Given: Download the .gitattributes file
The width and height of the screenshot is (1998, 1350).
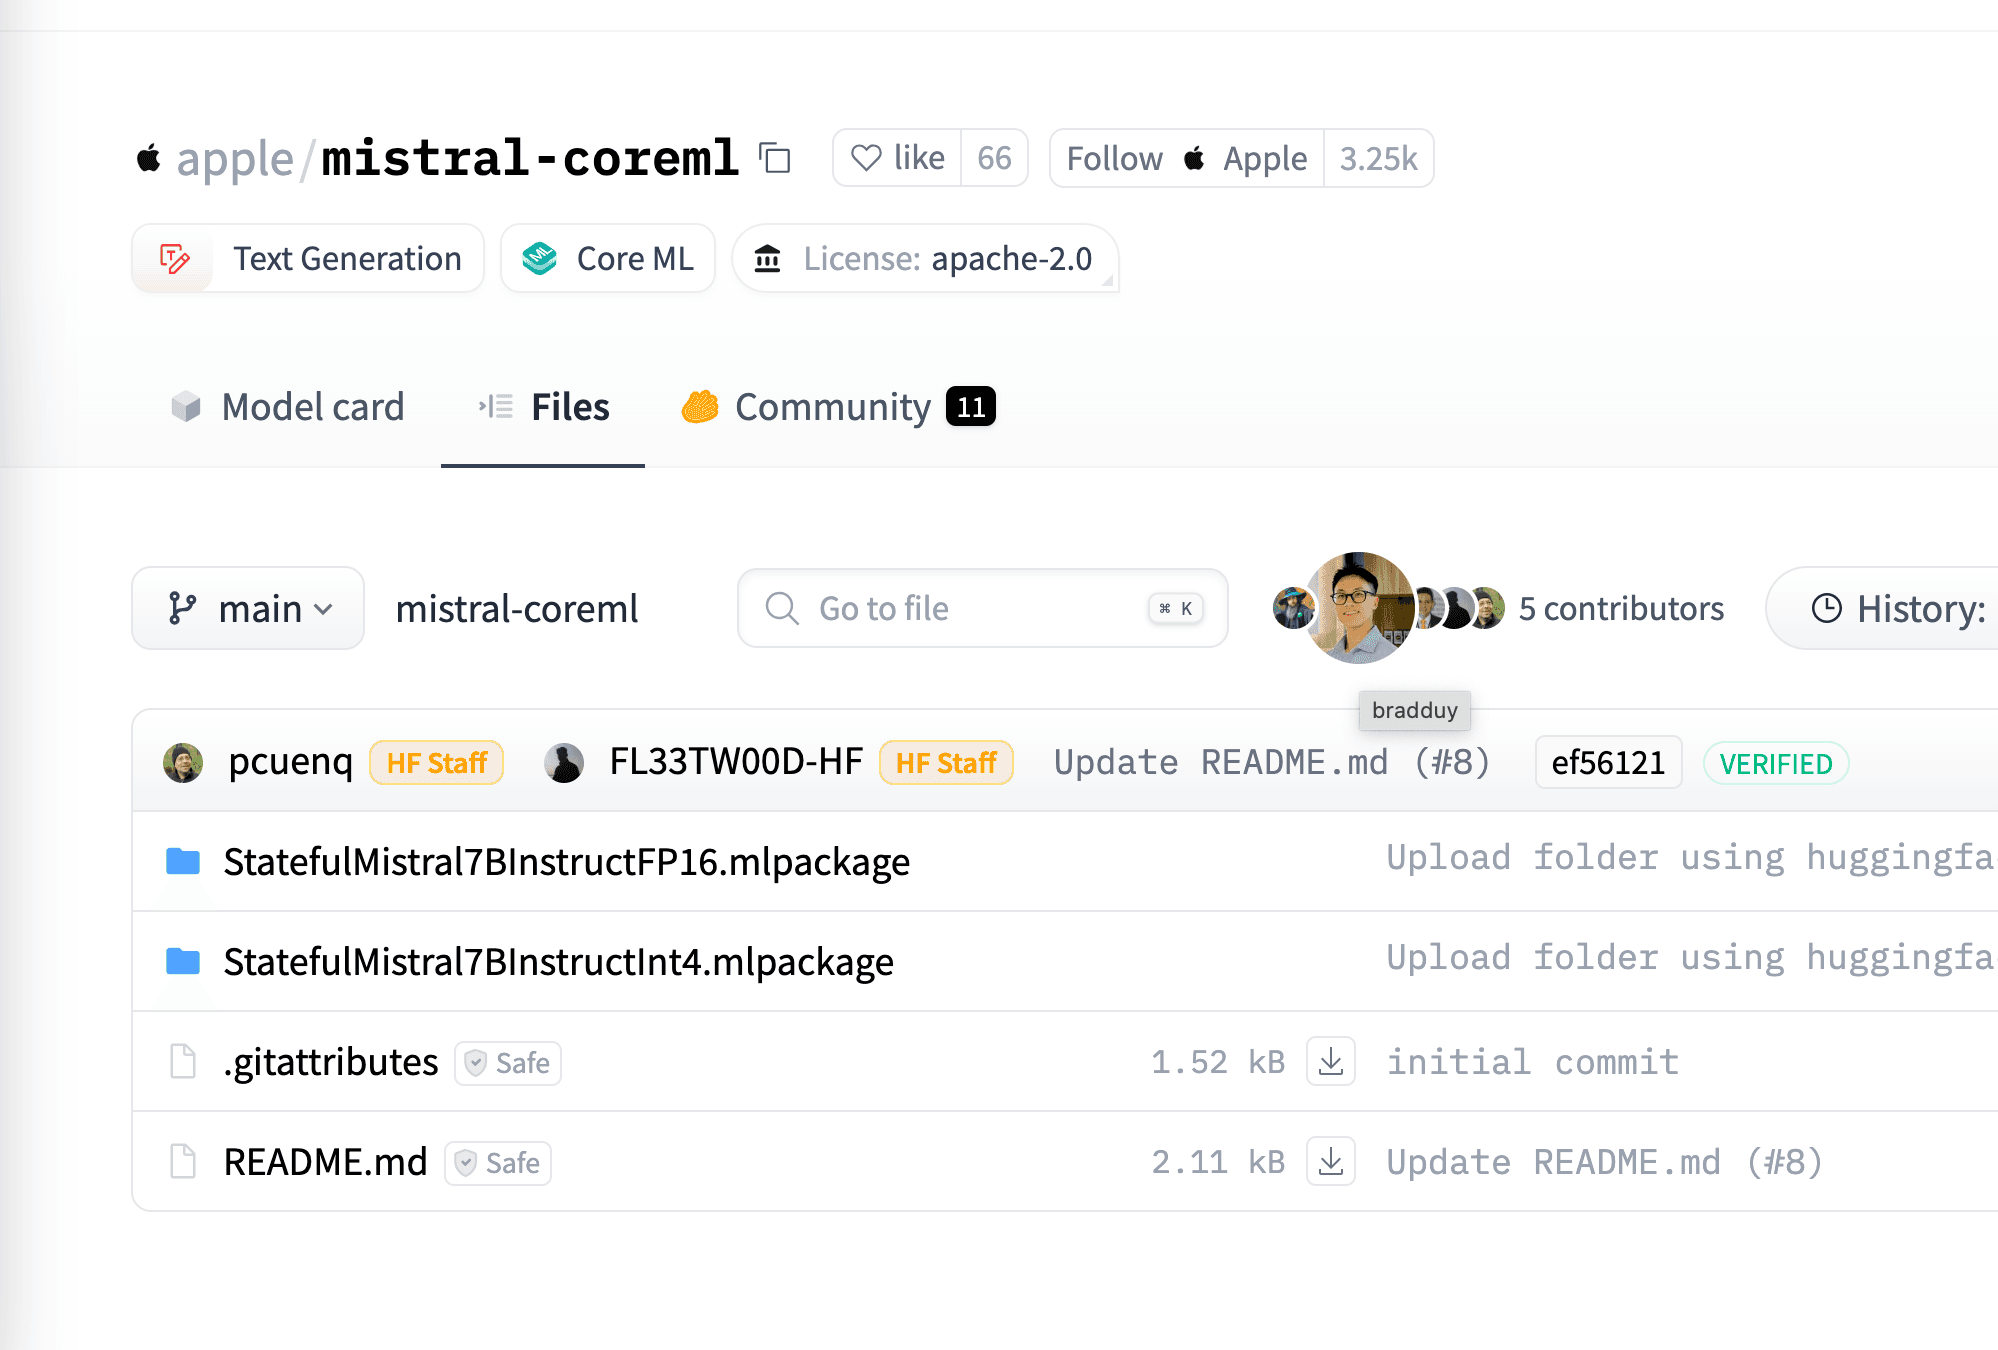Looking at the screenshot, I should [x=1331, y=1061].
